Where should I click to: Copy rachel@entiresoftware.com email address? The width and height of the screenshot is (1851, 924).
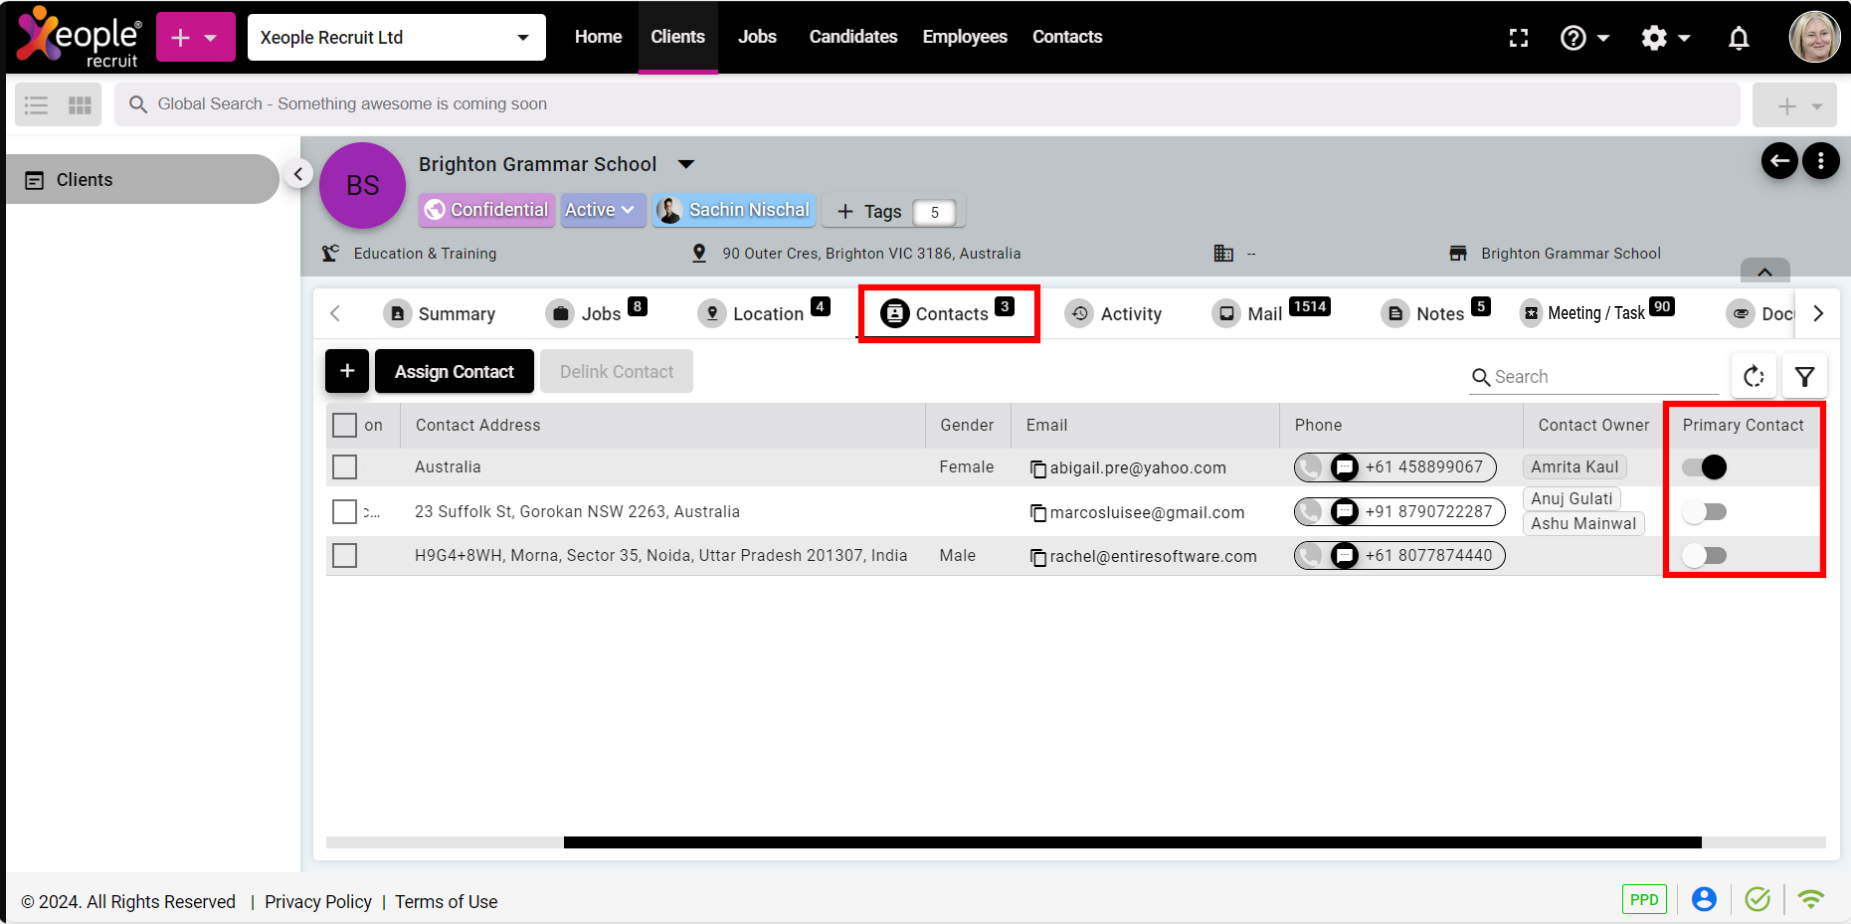click(x=1038, y=557)
